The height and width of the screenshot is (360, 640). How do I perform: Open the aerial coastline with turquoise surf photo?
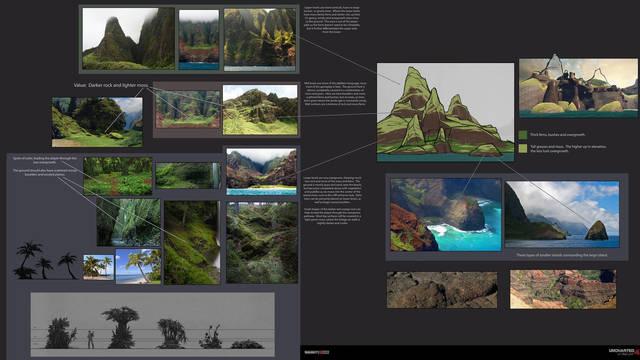[x=446, y=215]
